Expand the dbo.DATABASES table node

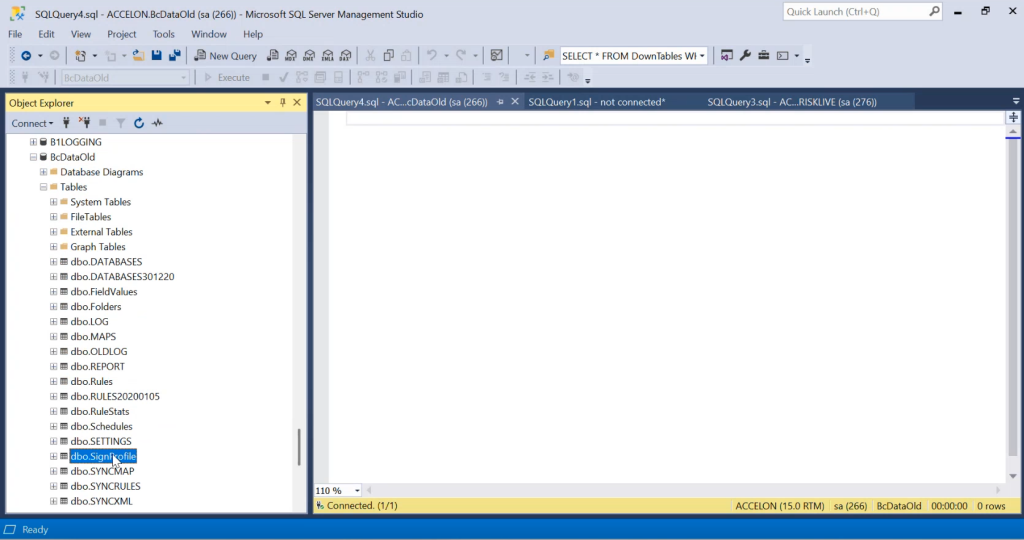pos(54,262)
